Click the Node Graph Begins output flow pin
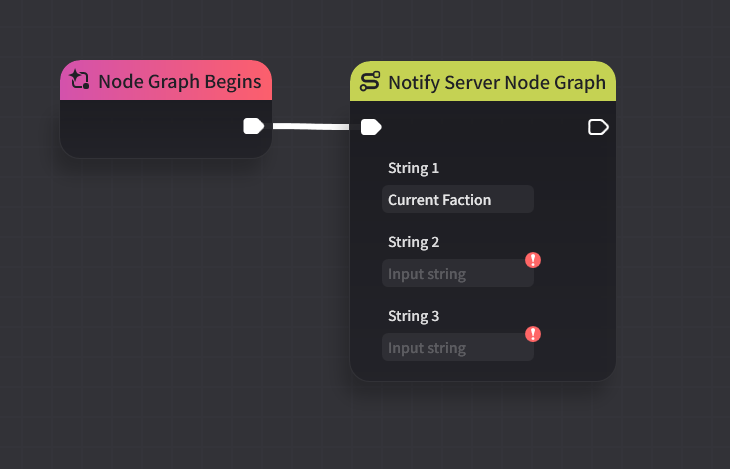Screen dimensions: 730x469 click(x=254, y=126)
